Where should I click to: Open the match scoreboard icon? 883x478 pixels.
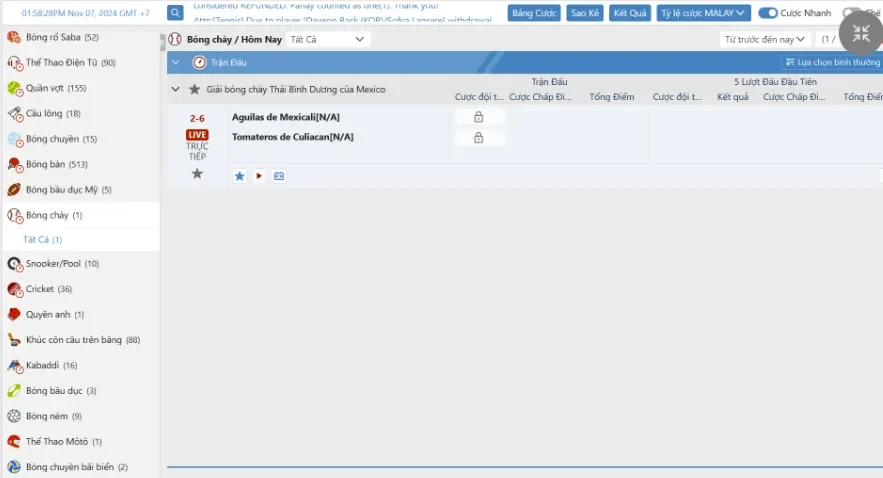(279, 176)
